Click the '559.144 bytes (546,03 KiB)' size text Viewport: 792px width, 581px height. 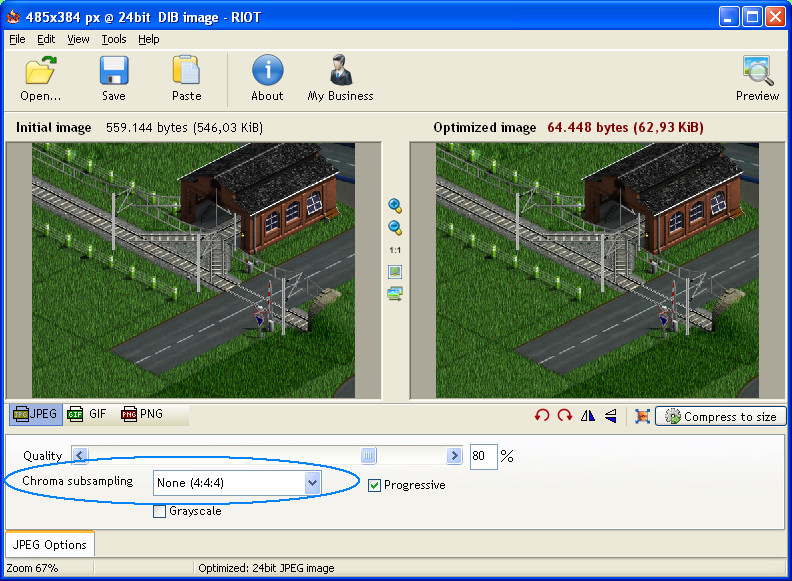[184, 127]
